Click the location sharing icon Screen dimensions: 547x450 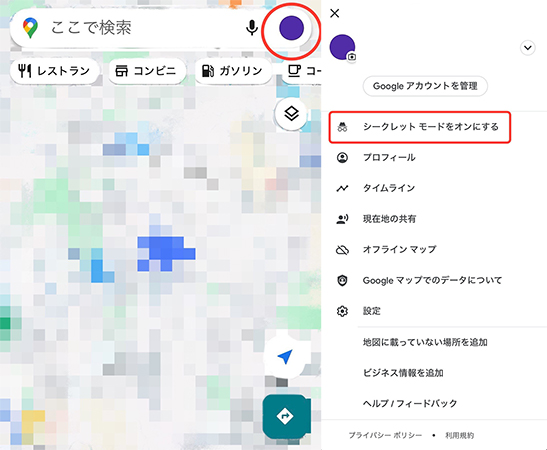tap(342, 219)
